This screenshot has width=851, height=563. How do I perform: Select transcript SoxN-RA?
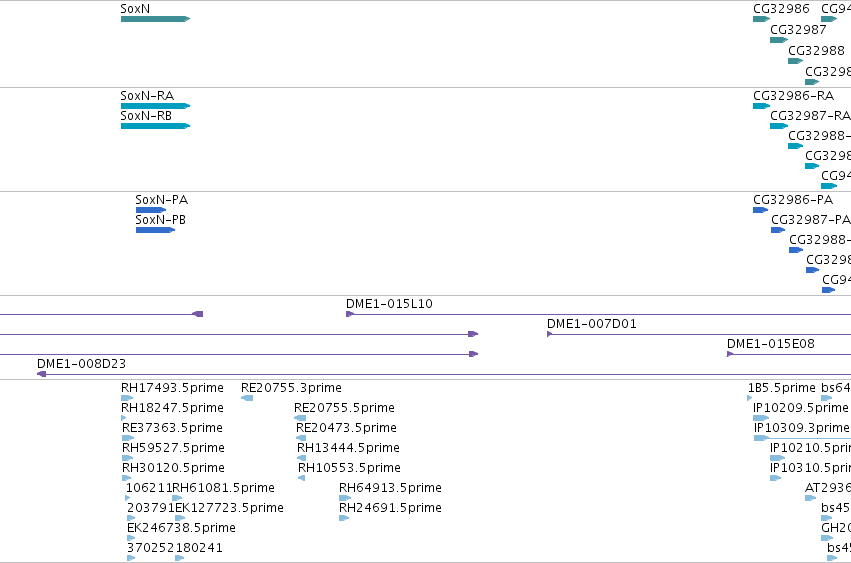point(155,106)
